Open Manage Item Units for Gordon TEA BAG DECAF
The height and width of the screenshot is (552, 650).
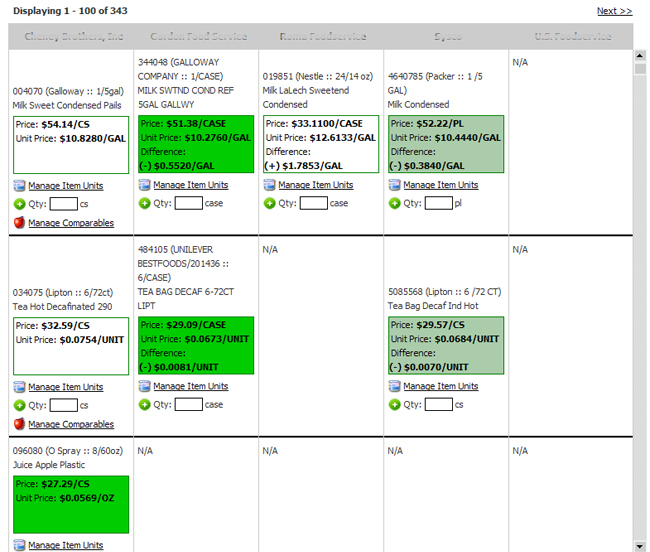tap(191, 386)
